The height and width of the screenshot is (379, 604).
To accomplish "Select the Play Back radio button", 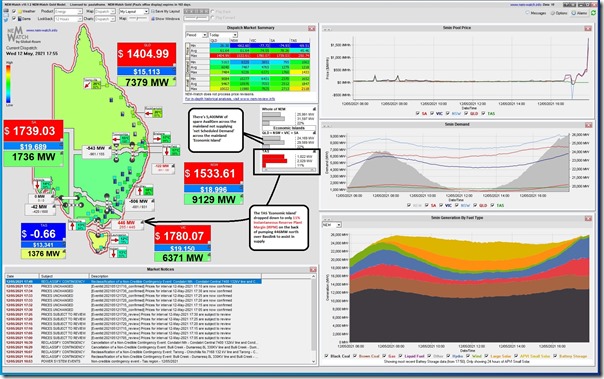I will pos(213,11).
